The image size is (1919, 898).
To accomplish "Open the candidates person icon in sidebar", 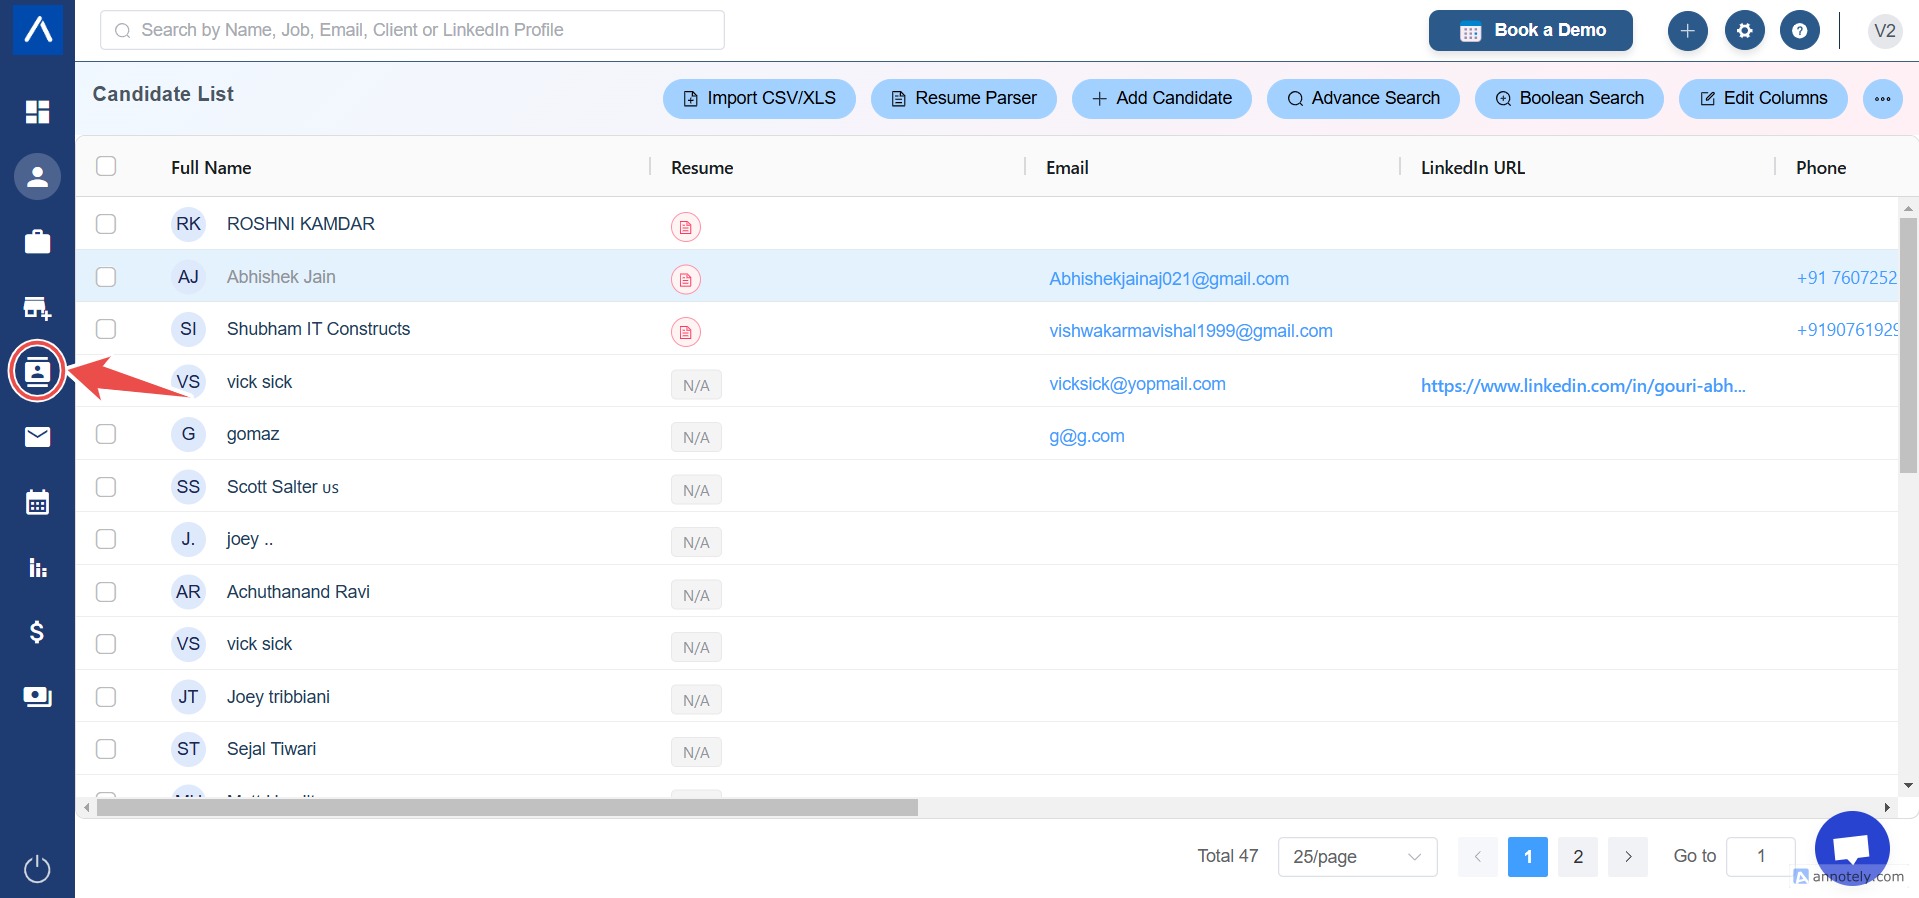I will [37, 177].
